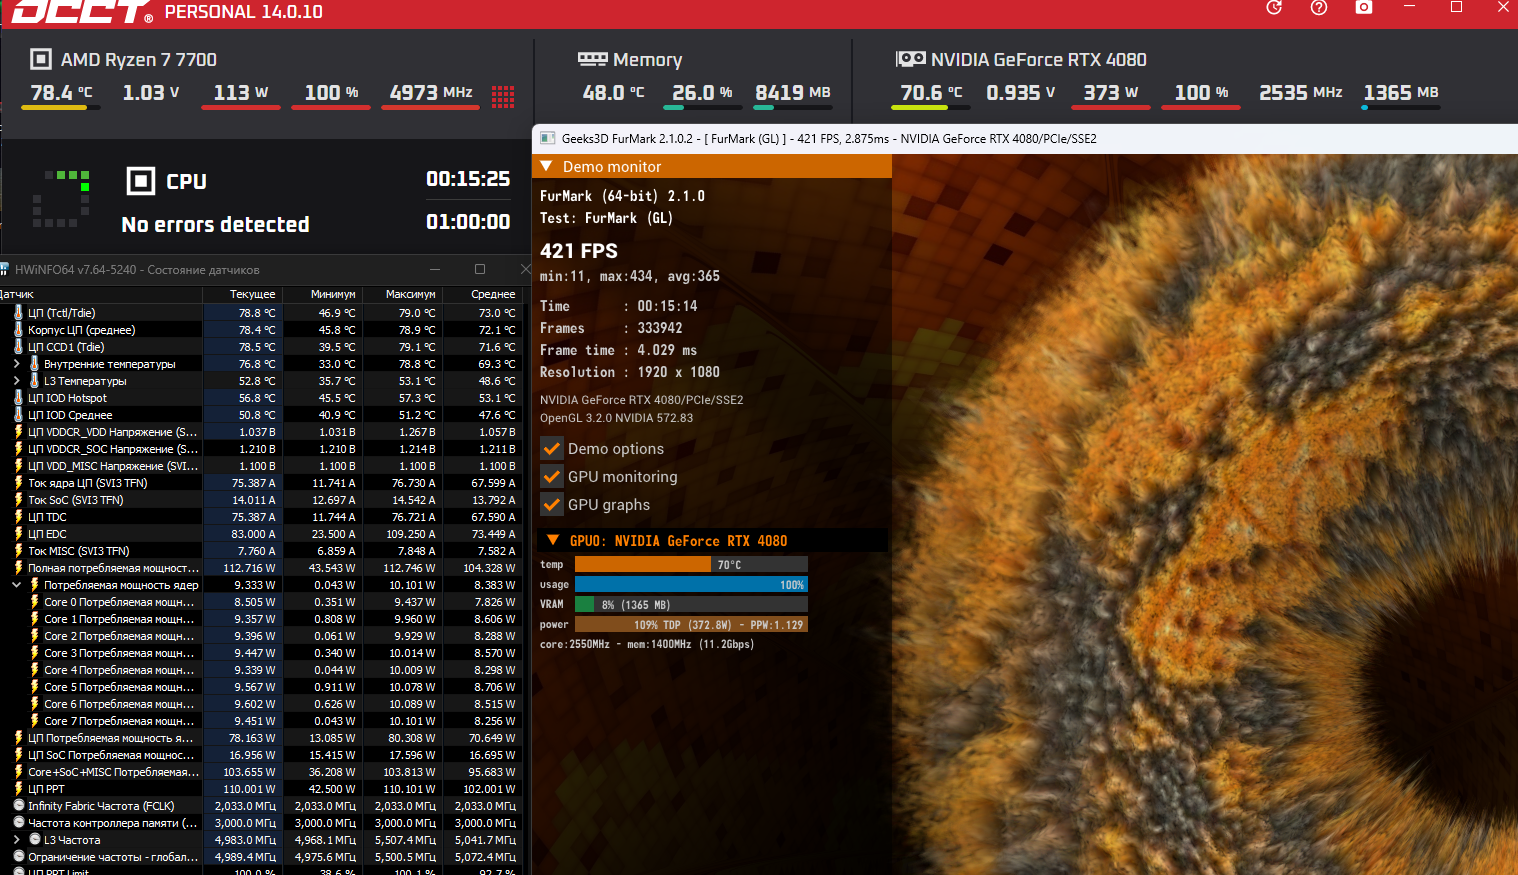Click 'No errors detected' status in OCCT

[215, 225]
